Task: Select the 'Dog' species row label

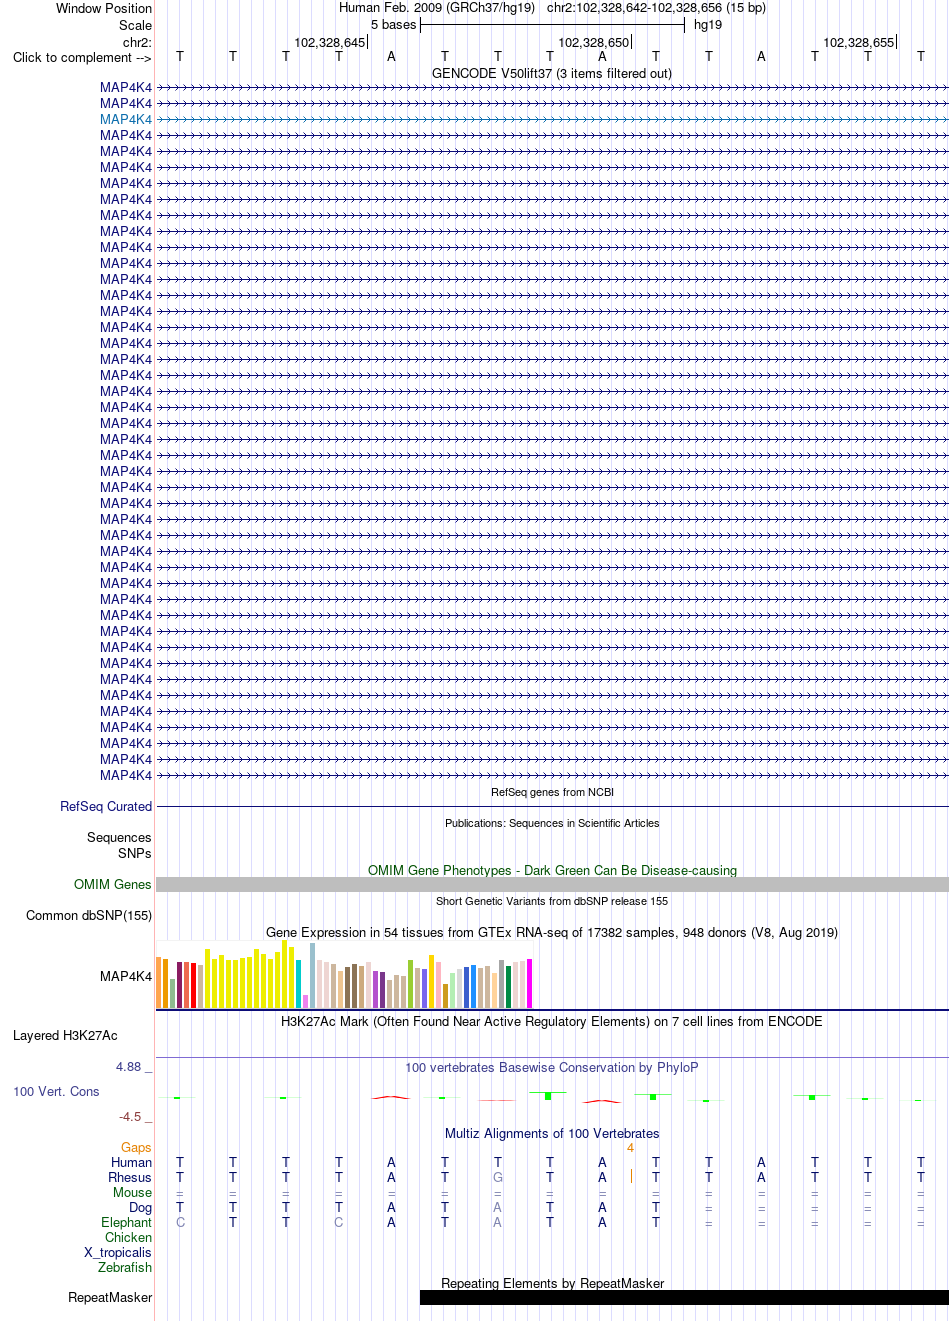Action: [141, 1207]
